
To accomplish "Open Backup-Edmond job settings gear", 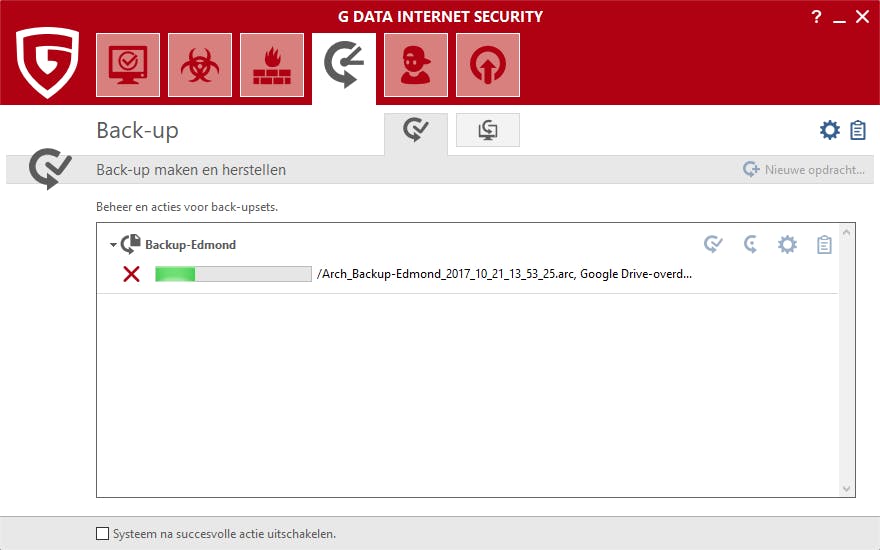I will [787, 245].
